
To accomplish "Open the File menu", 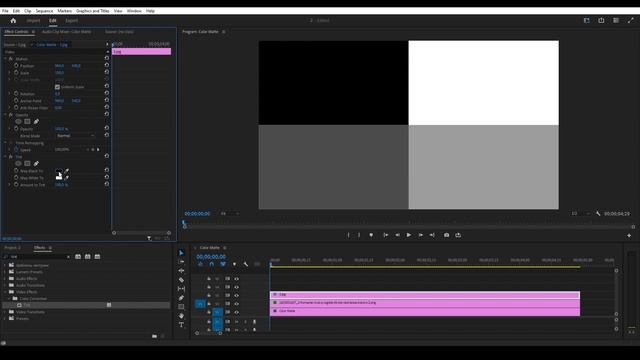I will coord(5,11).
